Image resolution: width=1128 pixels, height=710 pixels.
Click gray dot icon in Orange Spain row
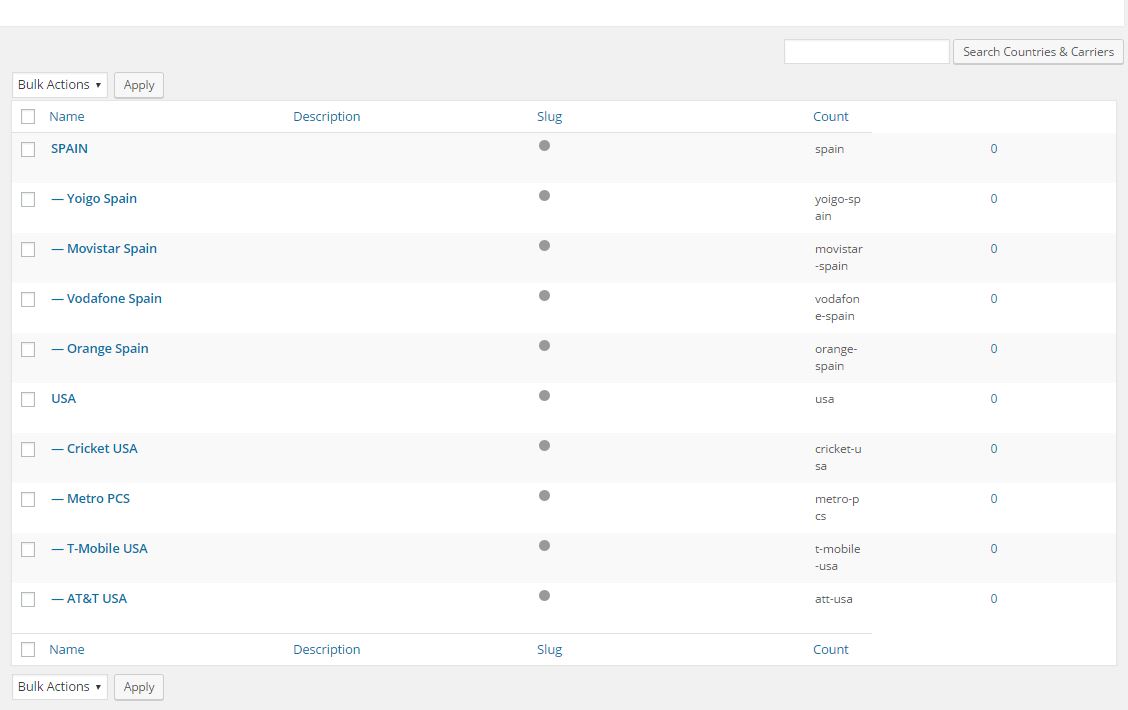point(545,345)
